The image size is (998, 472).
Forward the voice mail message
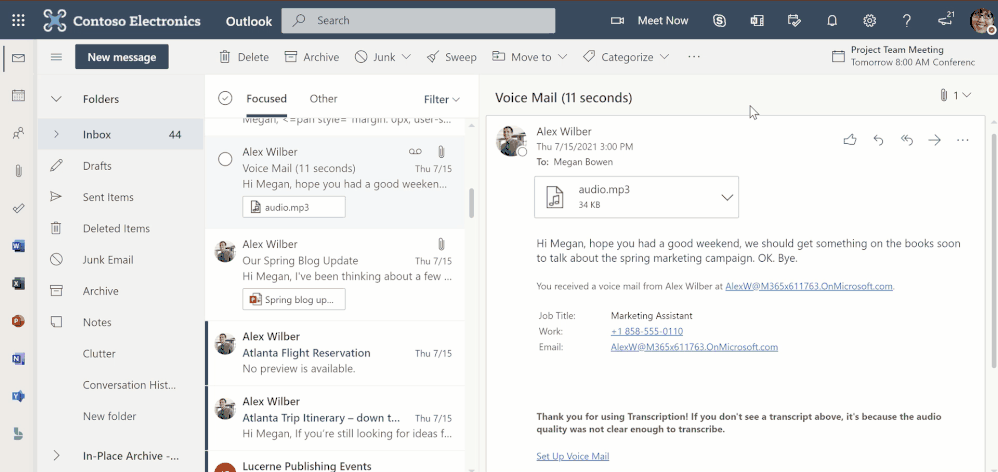pos(935,140)
